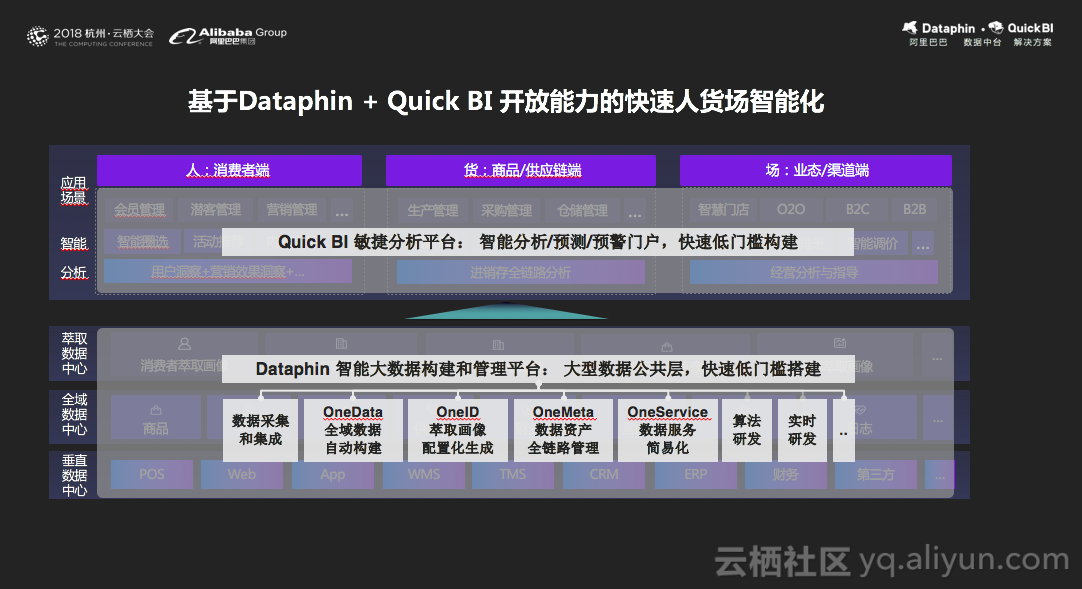
Task: Click the 实时研发 card
Action: pos(802,430)
